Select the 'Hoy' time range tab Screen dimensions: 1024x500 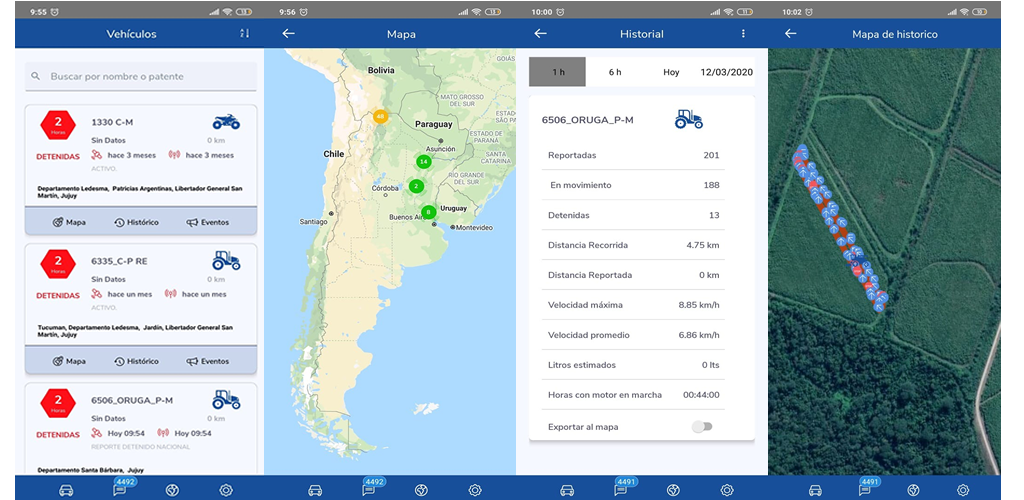coord(671,72)
